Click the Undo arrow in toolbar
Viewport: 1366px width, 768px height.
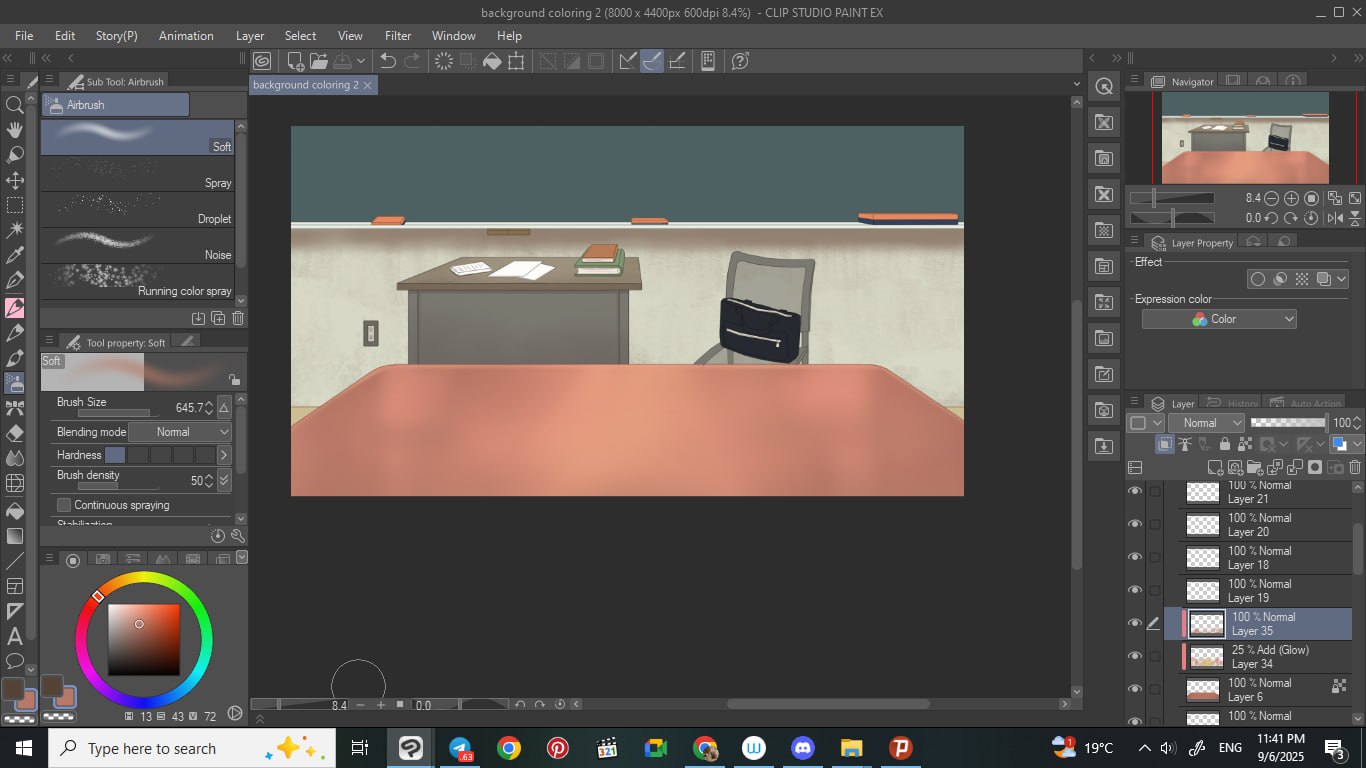pyautogui.click(x=388, y=61)
